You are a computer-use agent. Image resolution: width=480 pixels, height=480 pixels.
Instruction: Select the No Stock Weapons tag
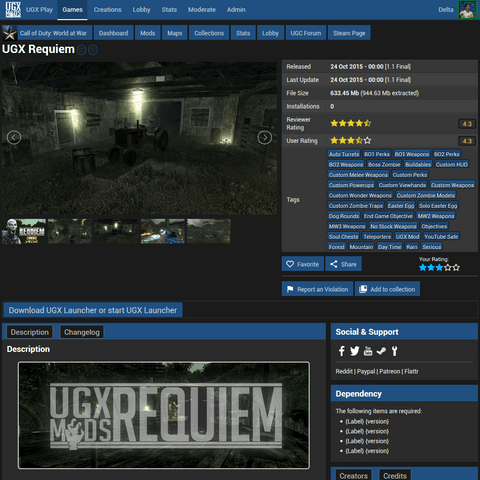click(393, 226)
